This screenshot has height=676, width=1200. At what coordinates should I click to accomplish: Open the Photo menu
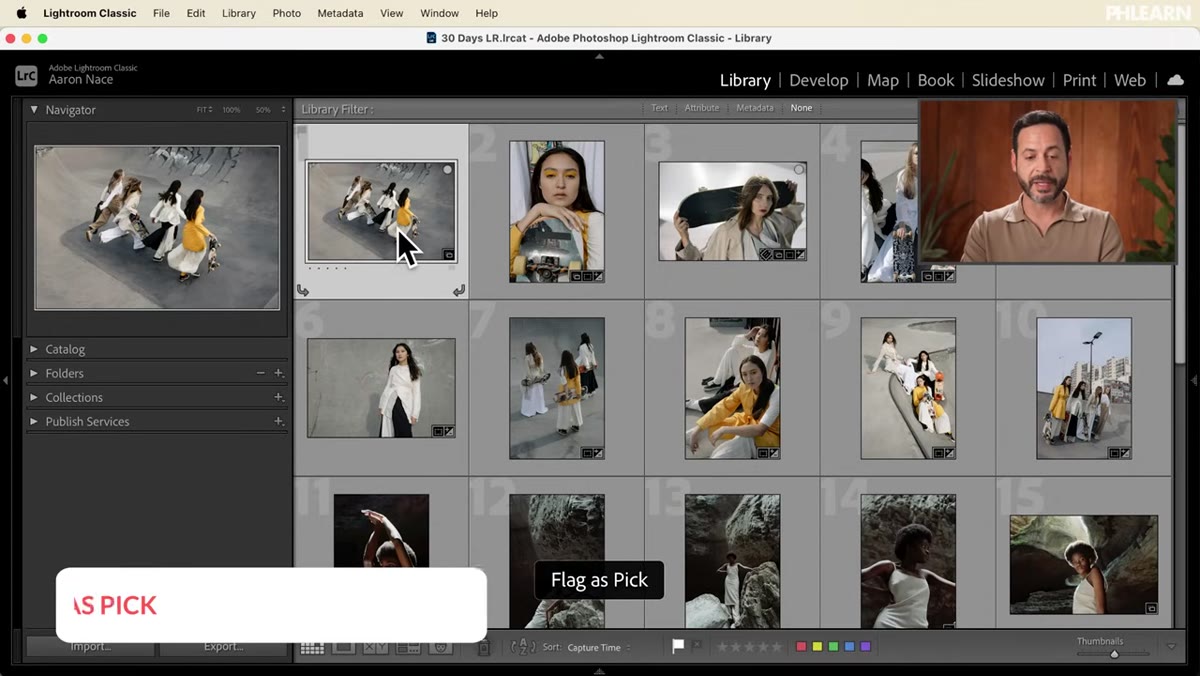coord(287,13)
